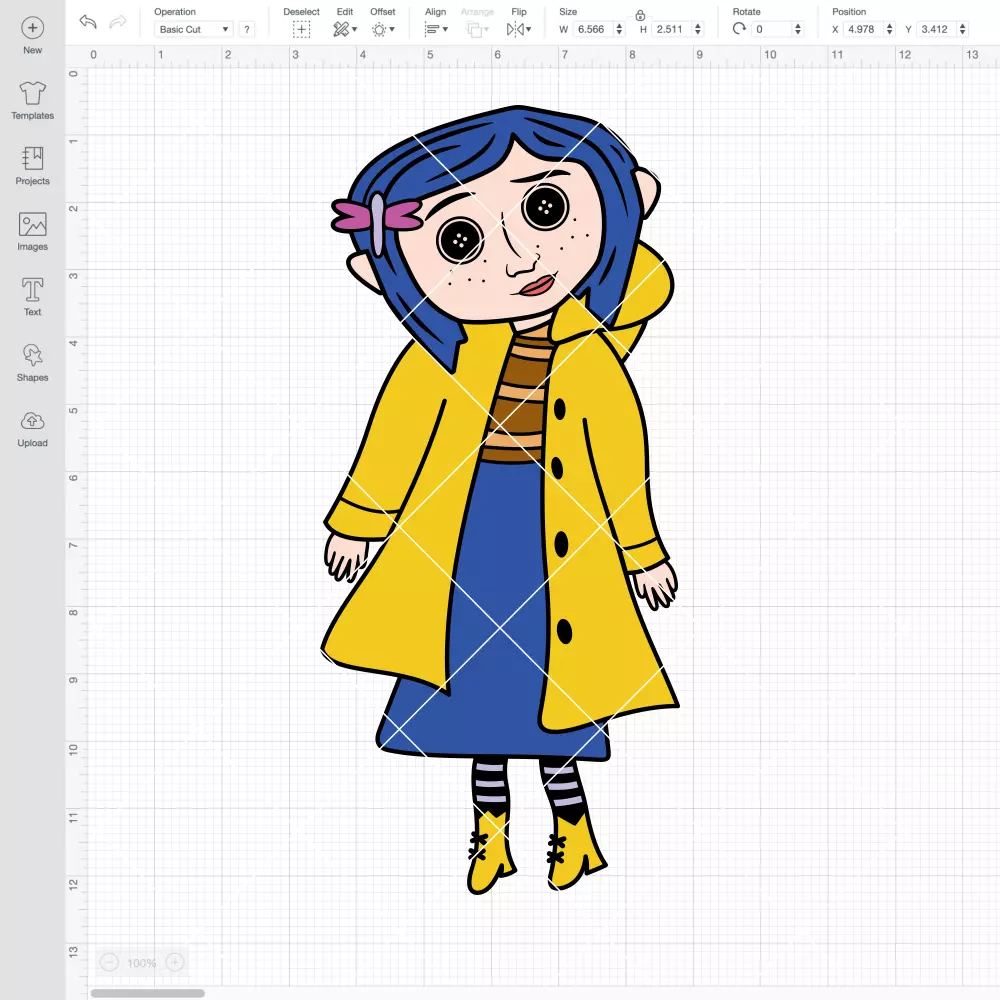
Task: Click the Operation label
Action: [x=175, y=11]
